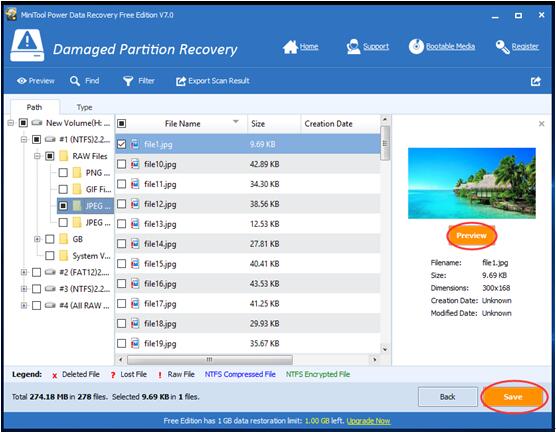Screen dimensions: 556x433
Task: Click the #4 (All RAW) drive icon
Action: point(50,305)
